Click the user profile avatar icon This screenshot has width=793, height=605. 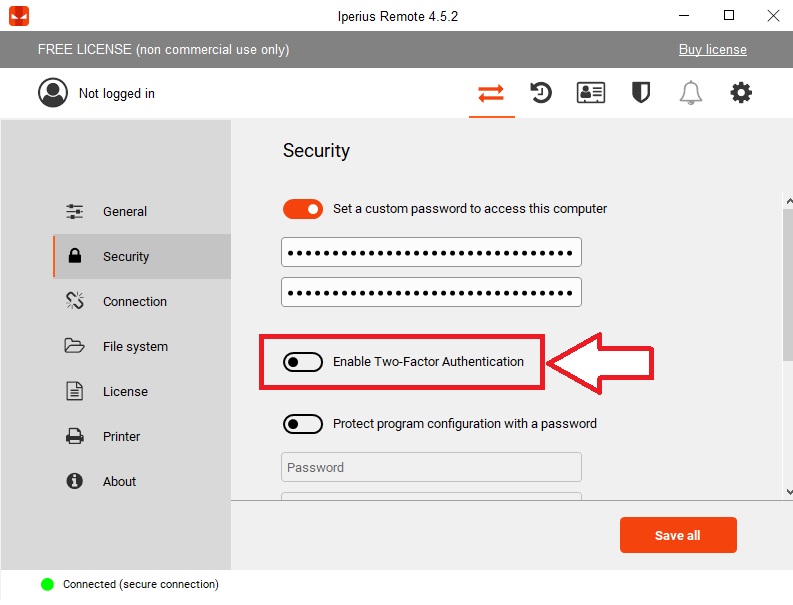point(53,93)
